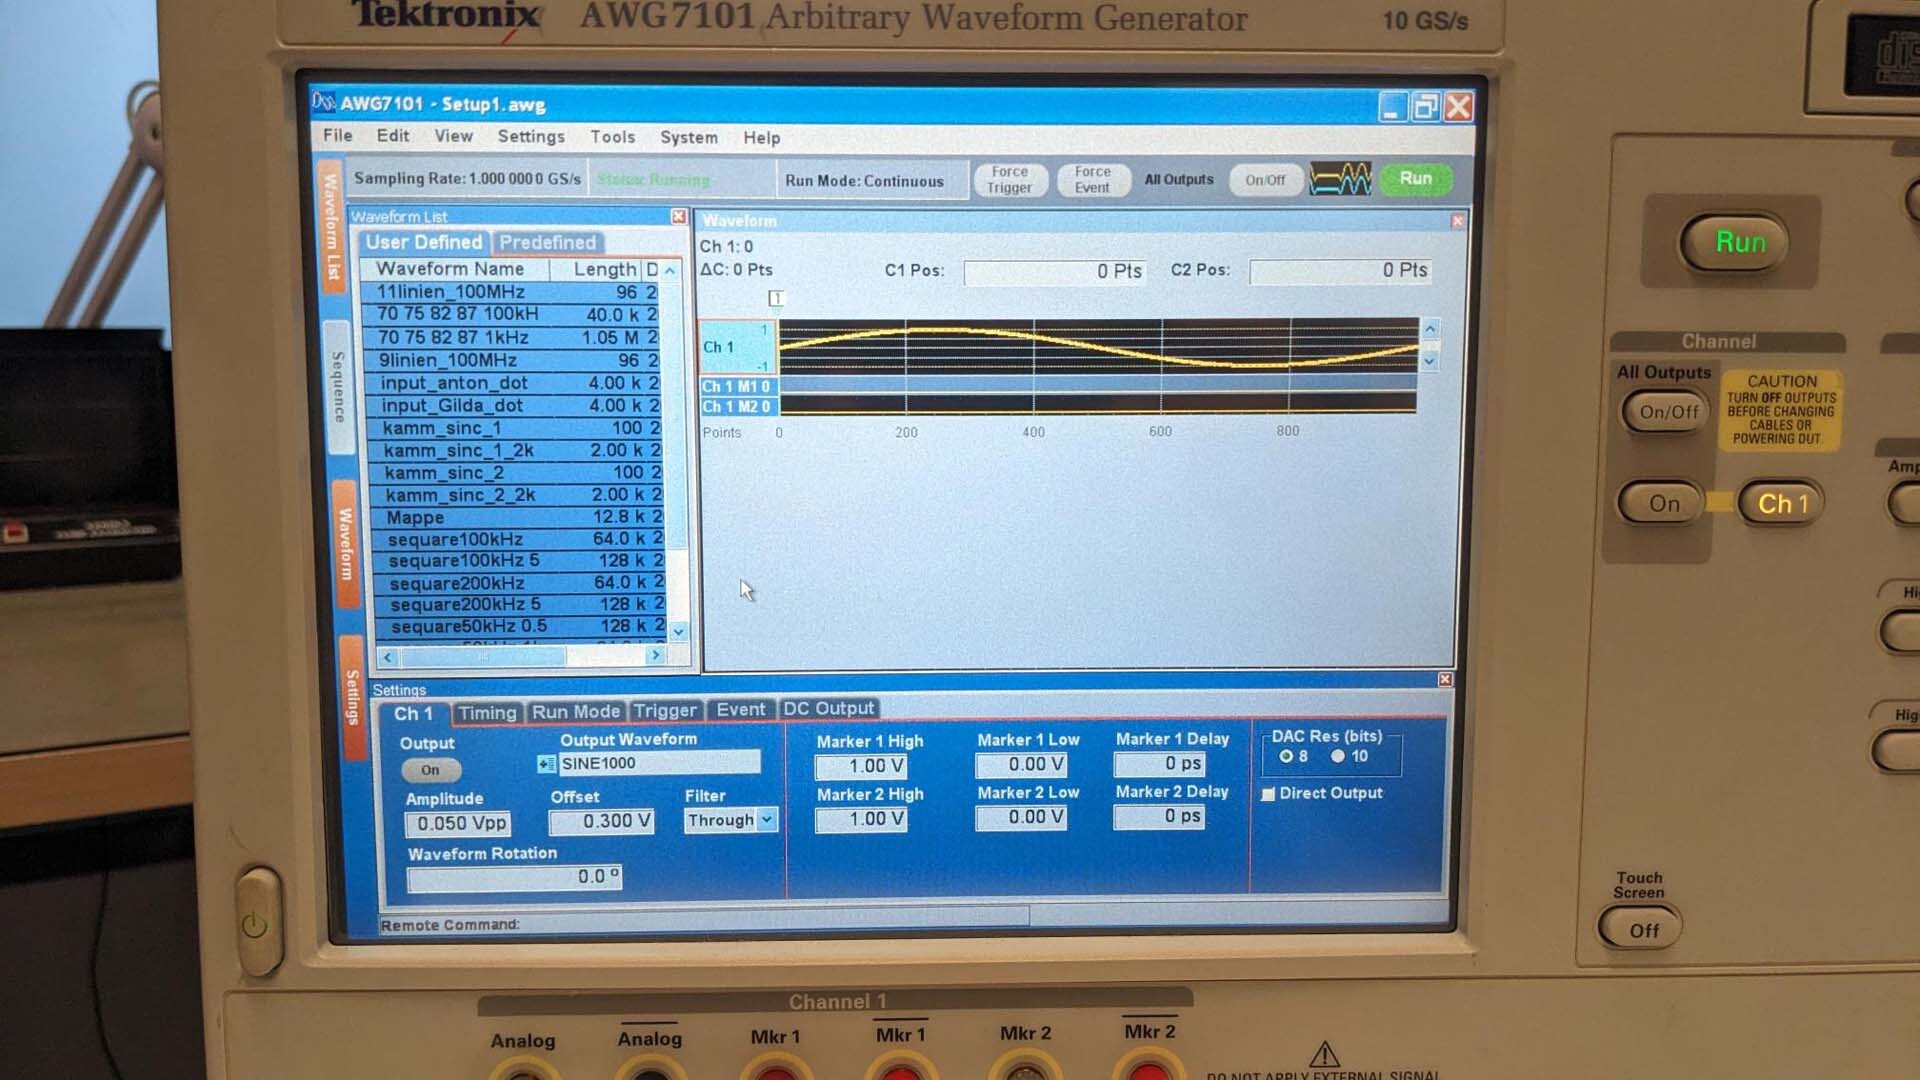Click the AWG7101 application title icon
Screen dimensions: 1920x1080
pyautogui.click(x=324, y=103)
